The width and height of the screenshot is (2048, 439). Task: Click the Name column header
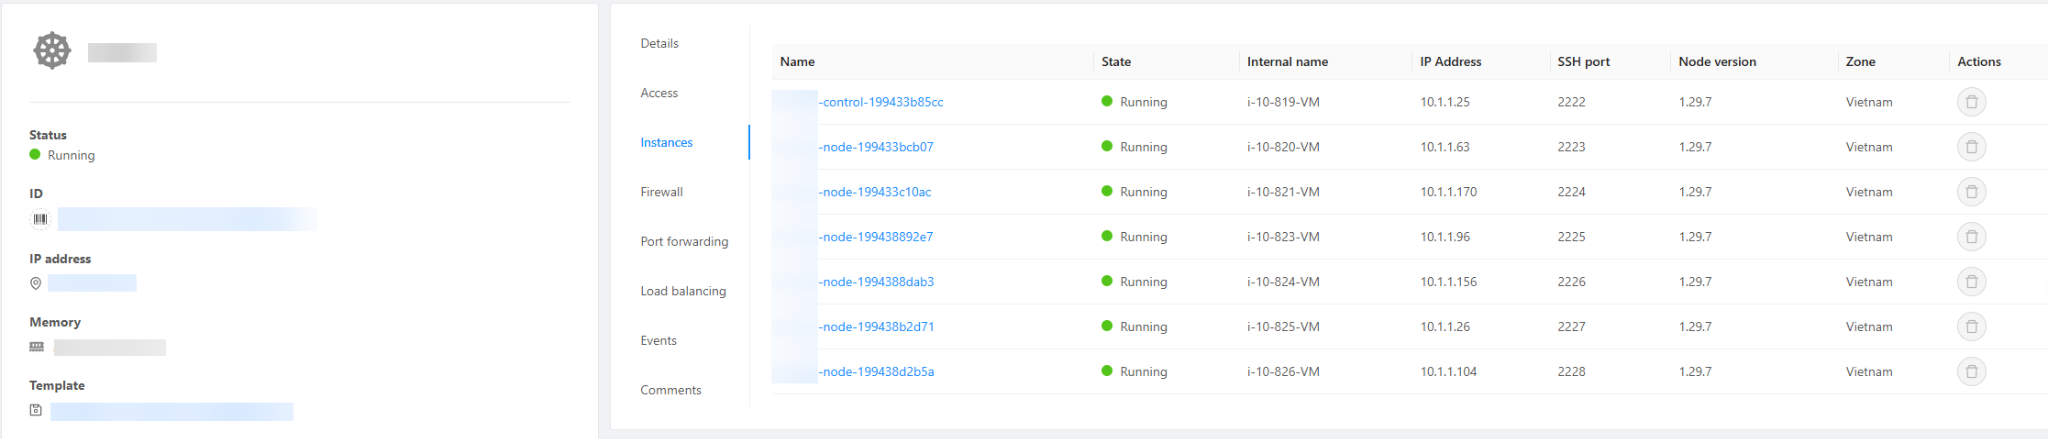(797, 62)
